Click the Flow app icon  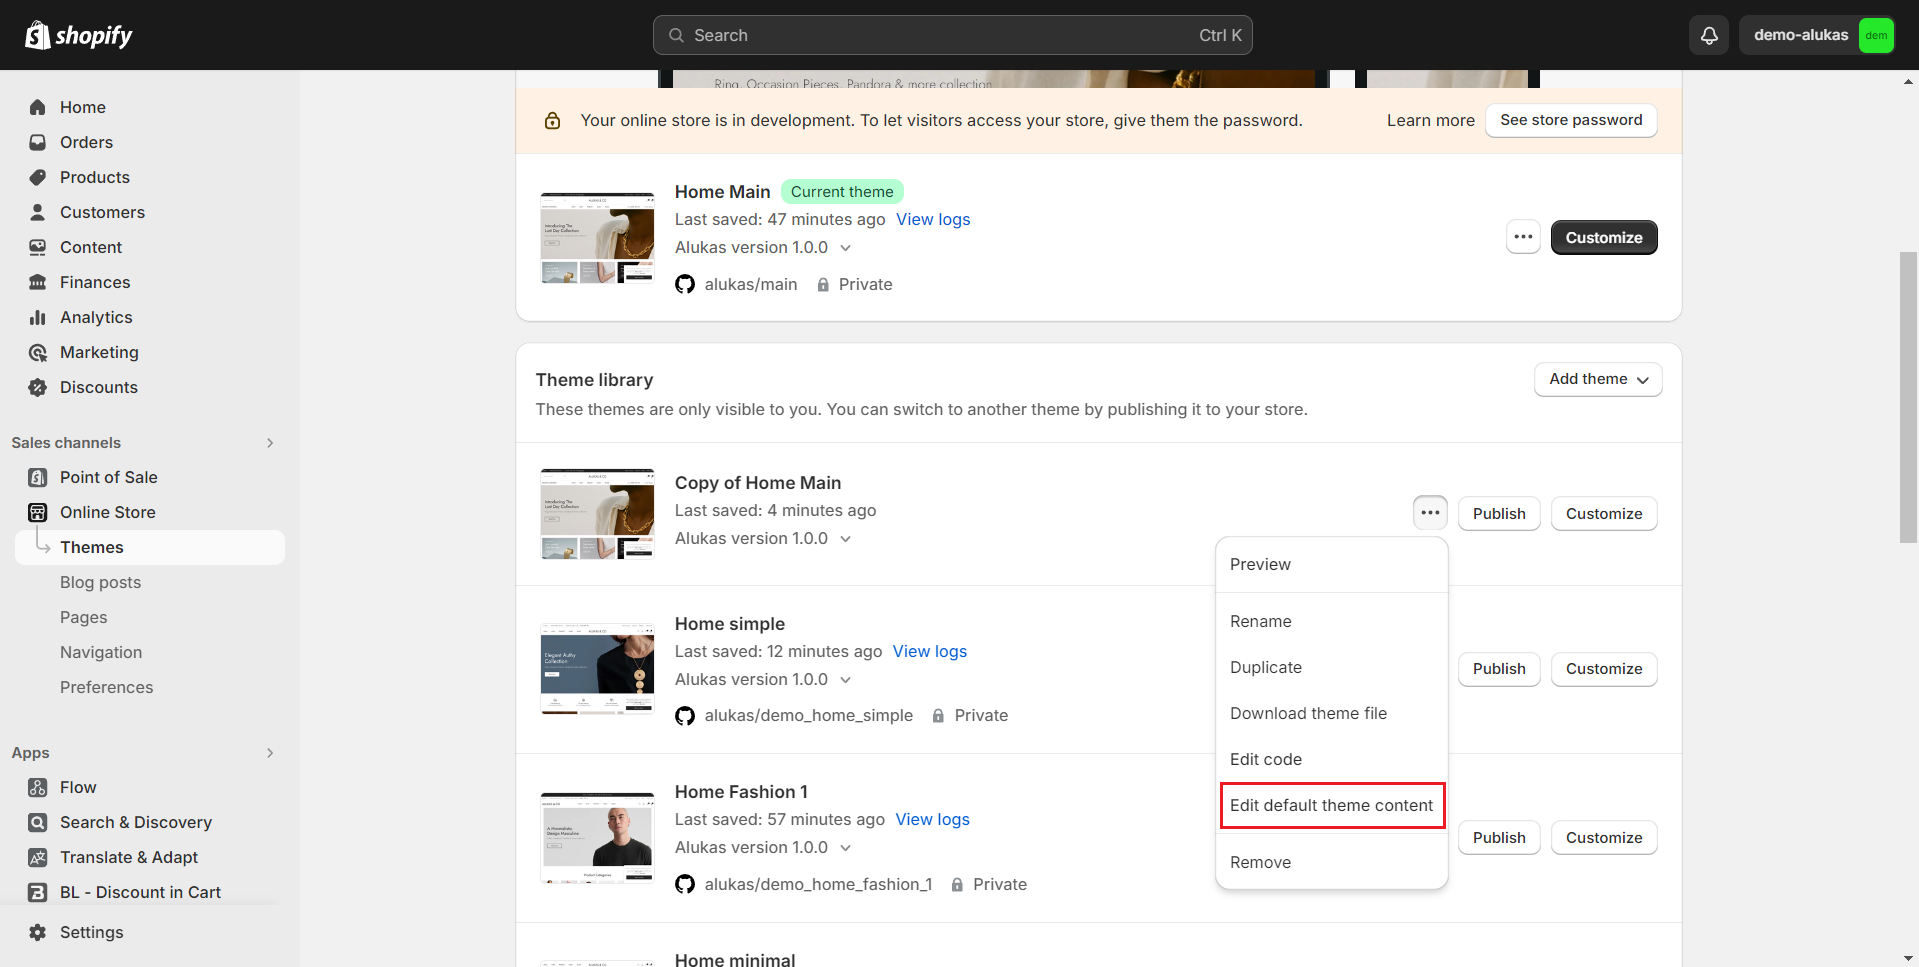(x=38, y=787)
